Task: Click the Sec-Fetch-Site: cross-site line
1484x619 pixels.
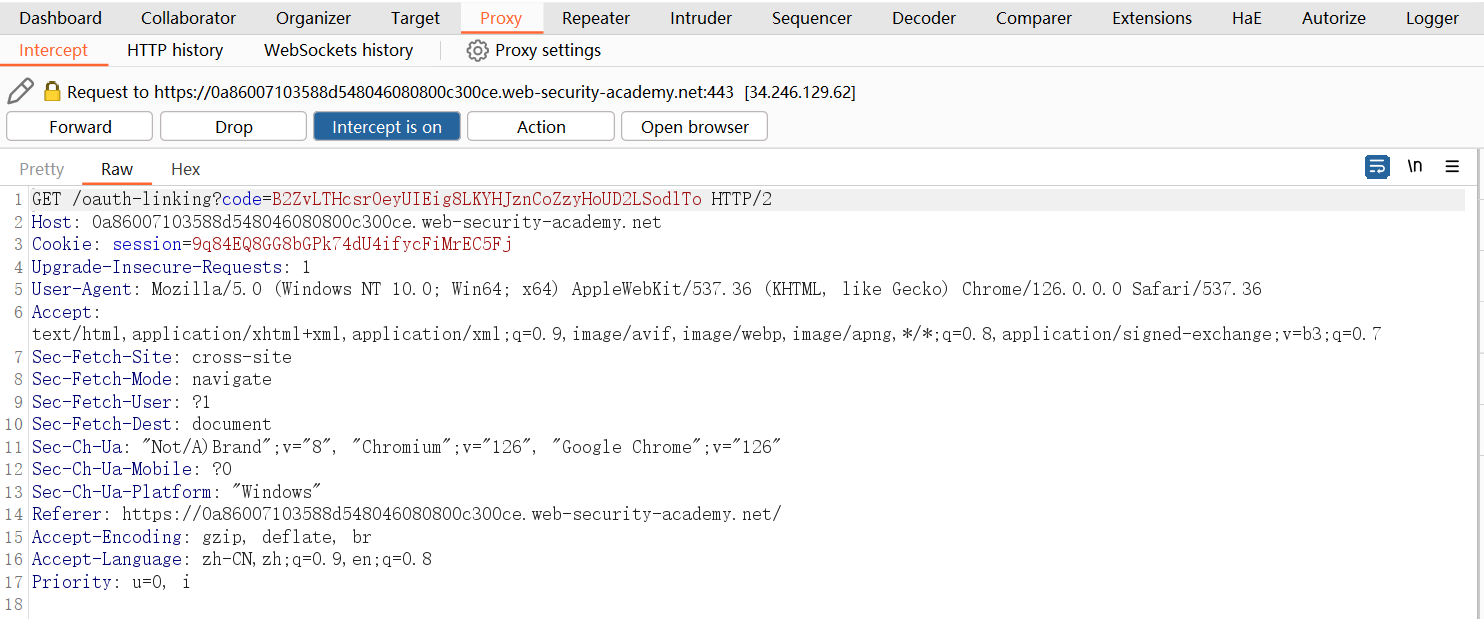Action: pos(161,357)
